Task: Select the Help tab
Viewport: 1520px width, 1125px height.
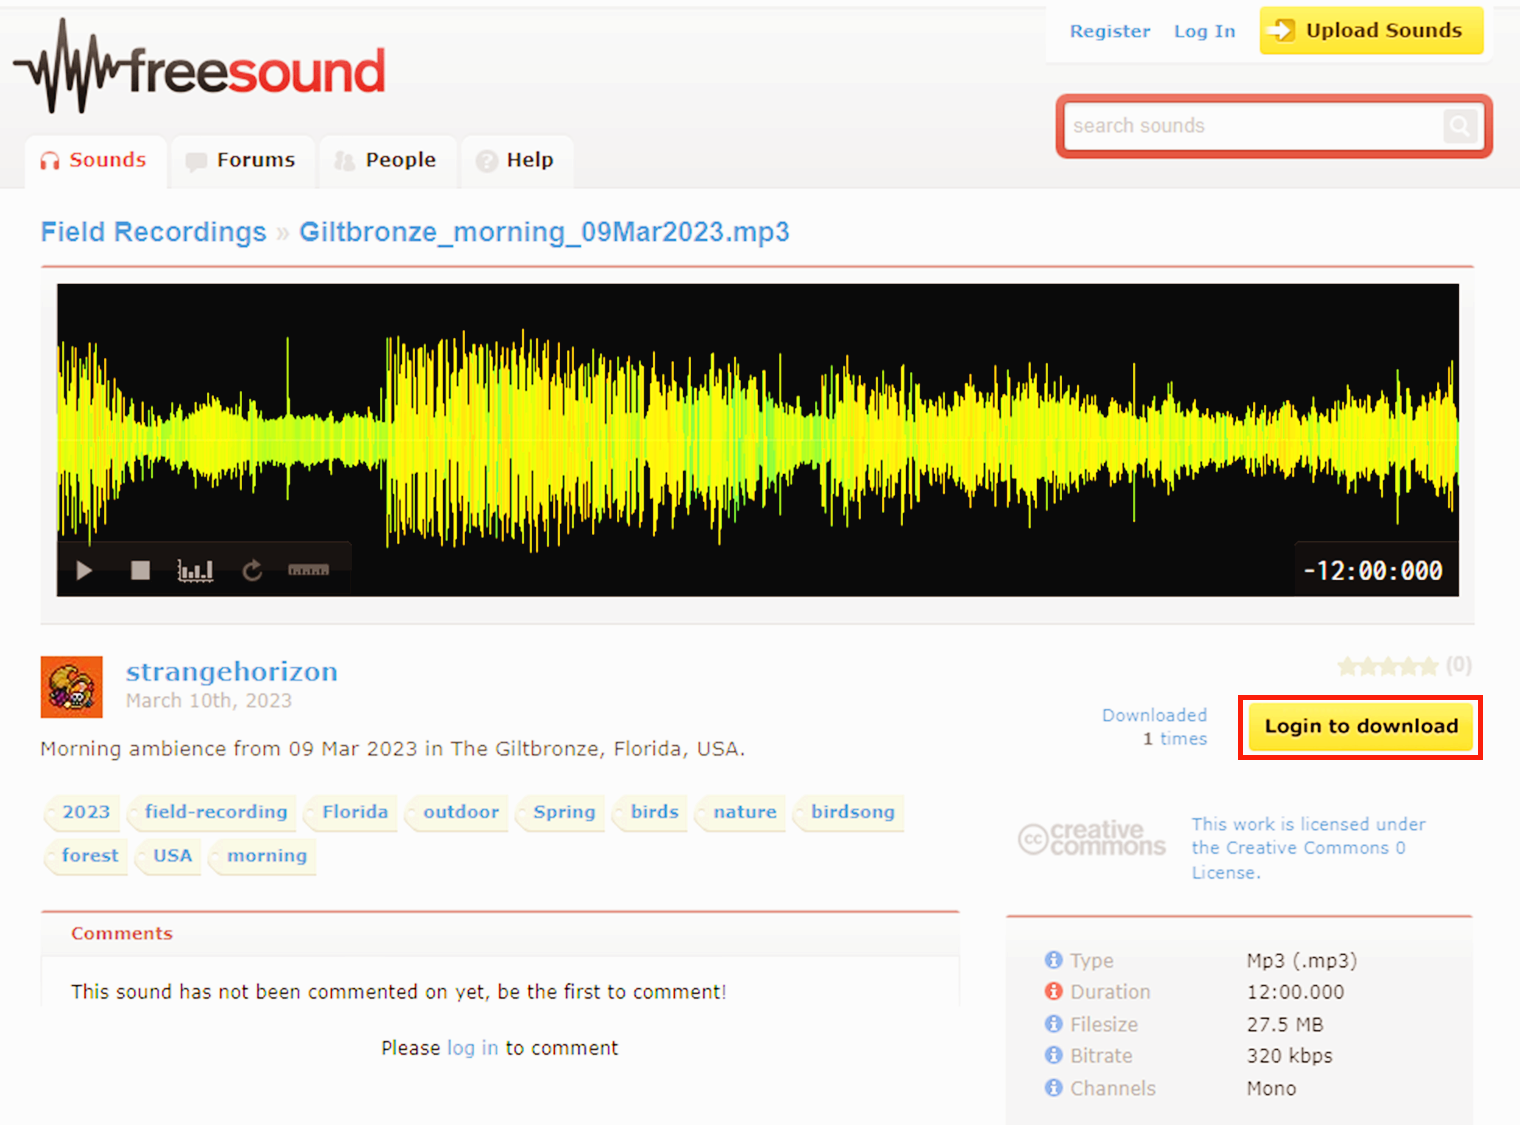Action: tap(517, 160)
